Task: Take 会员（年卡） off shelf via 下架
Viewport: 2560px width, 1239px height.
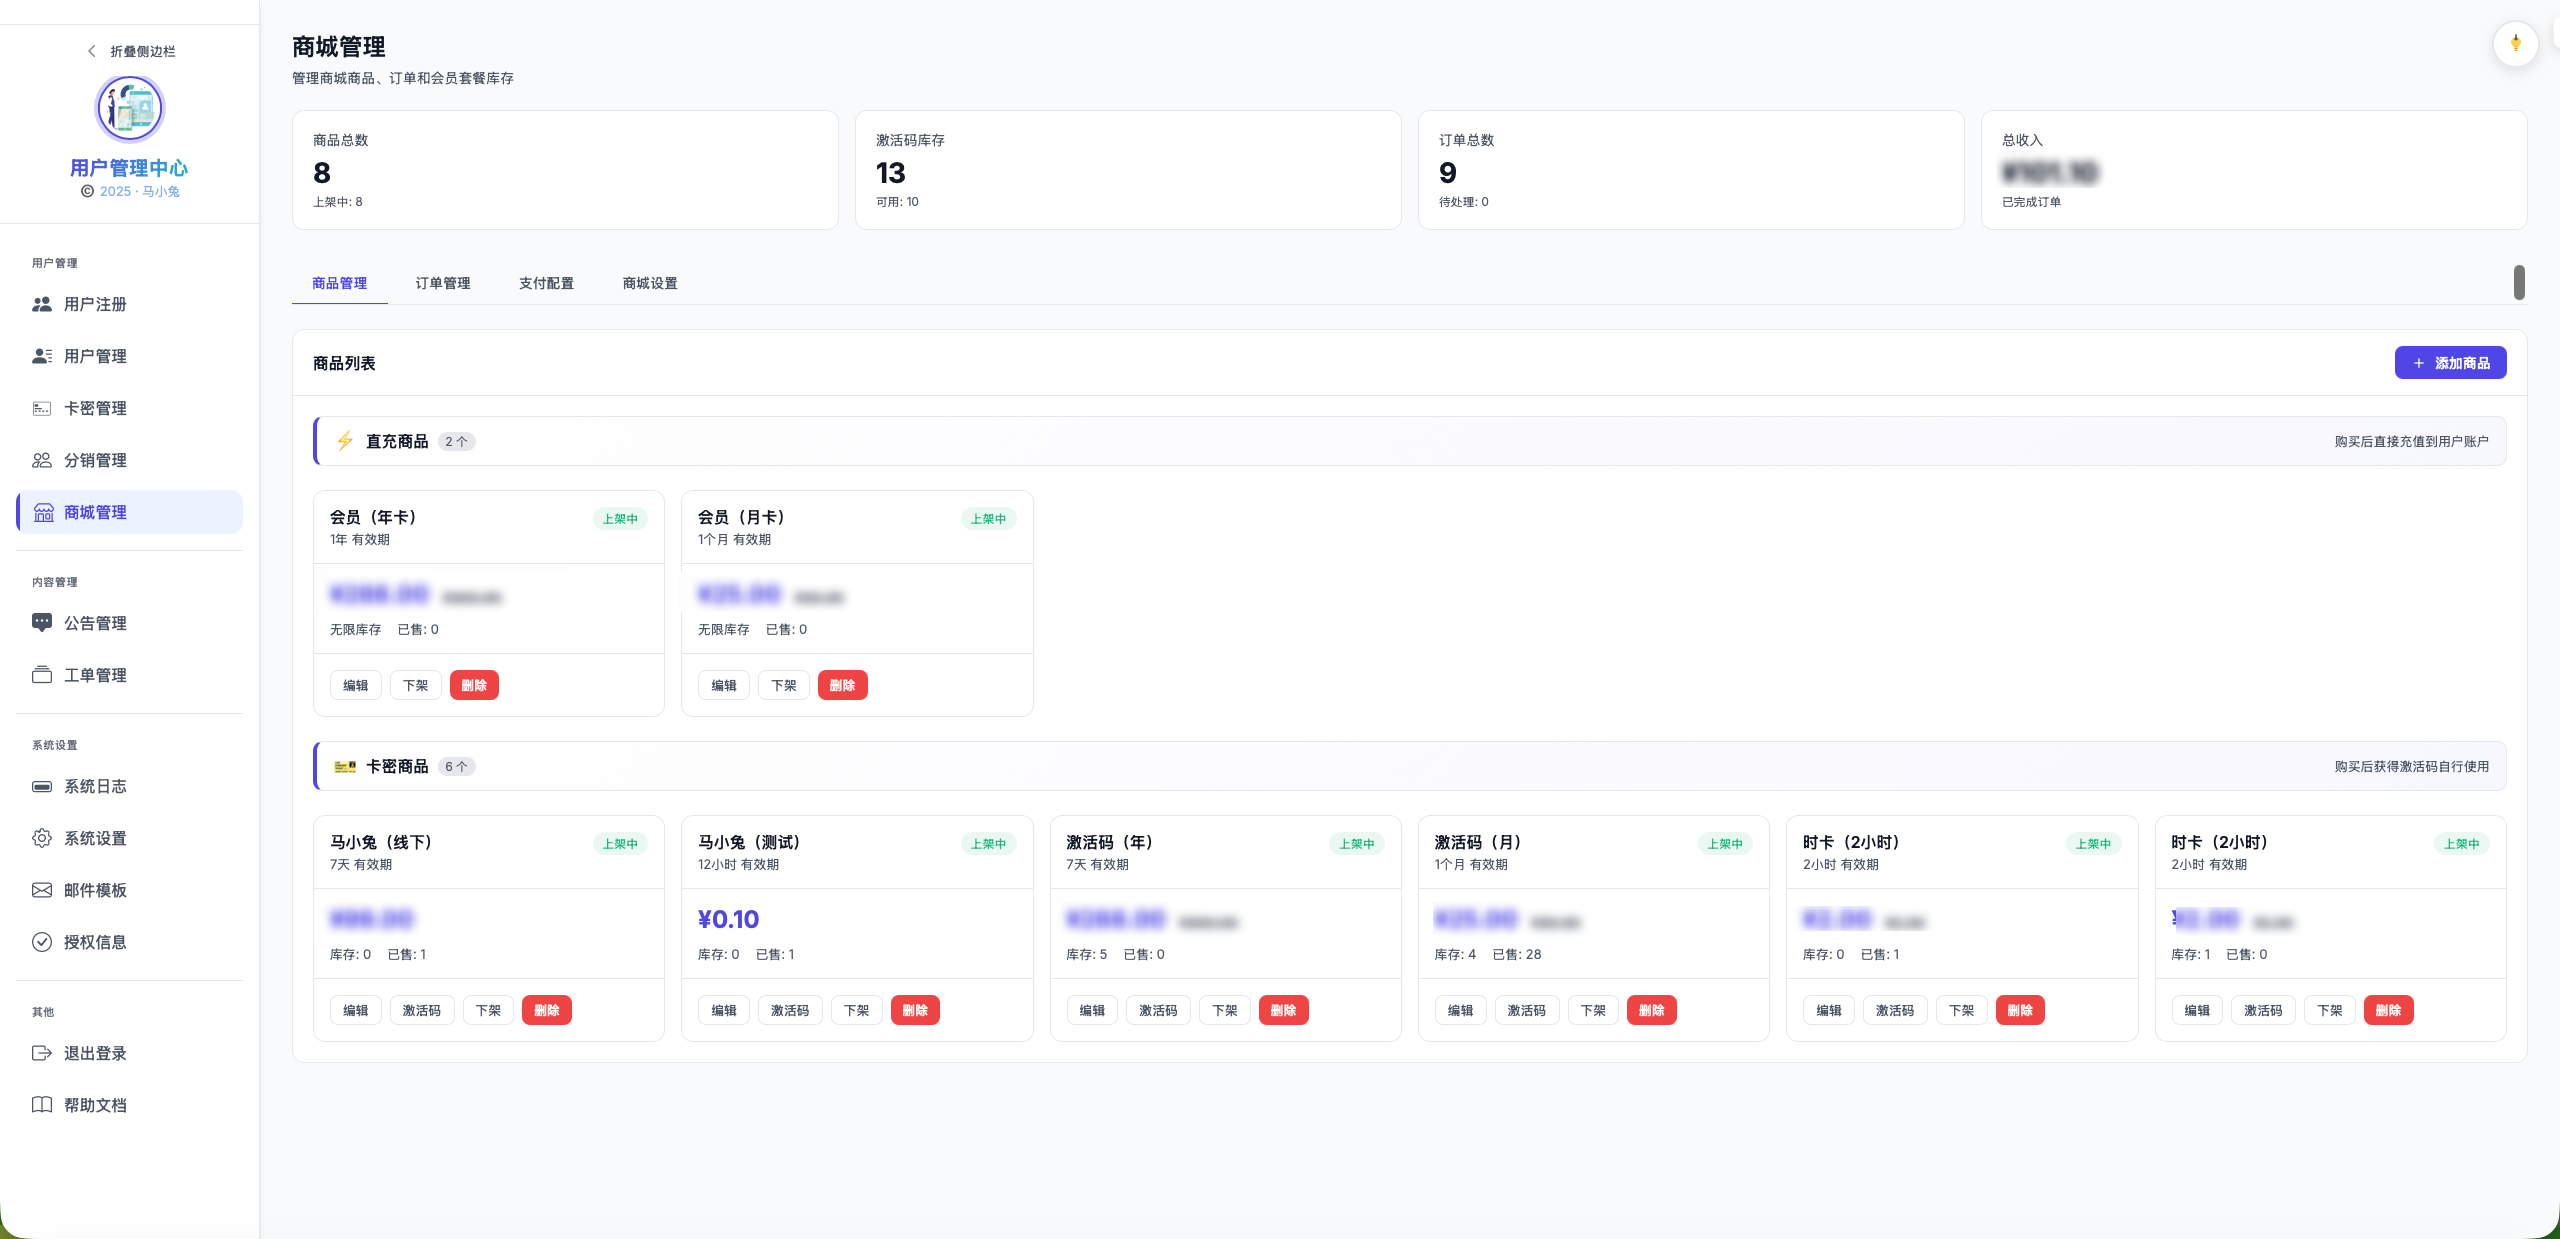Action: coord(415,685)
